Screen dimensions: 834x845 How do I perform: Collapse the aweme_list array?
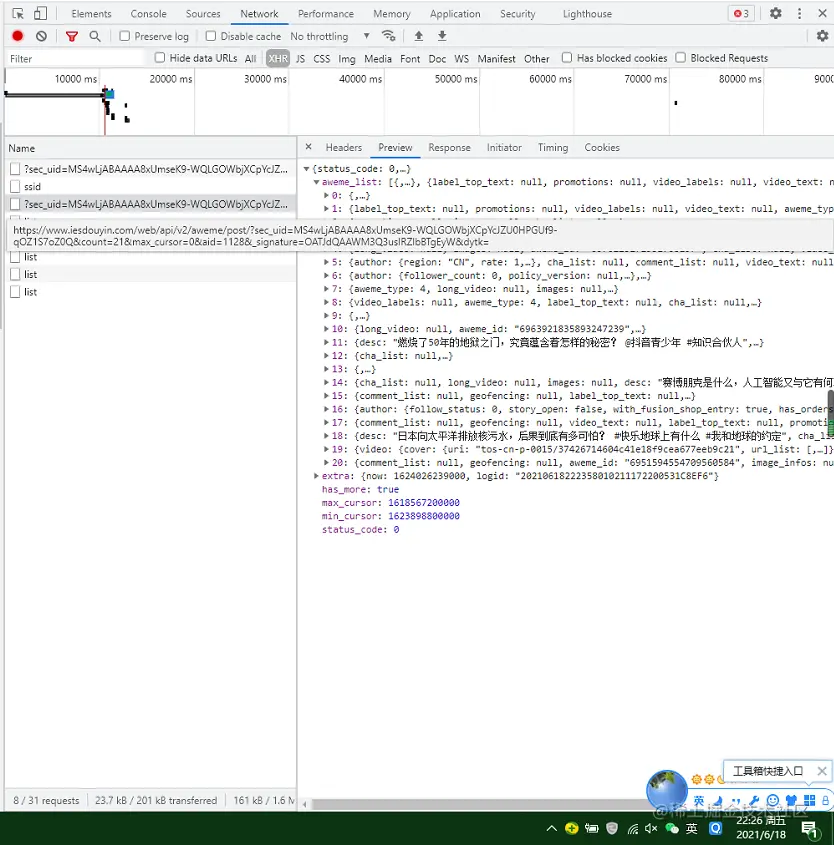point(316,182)
